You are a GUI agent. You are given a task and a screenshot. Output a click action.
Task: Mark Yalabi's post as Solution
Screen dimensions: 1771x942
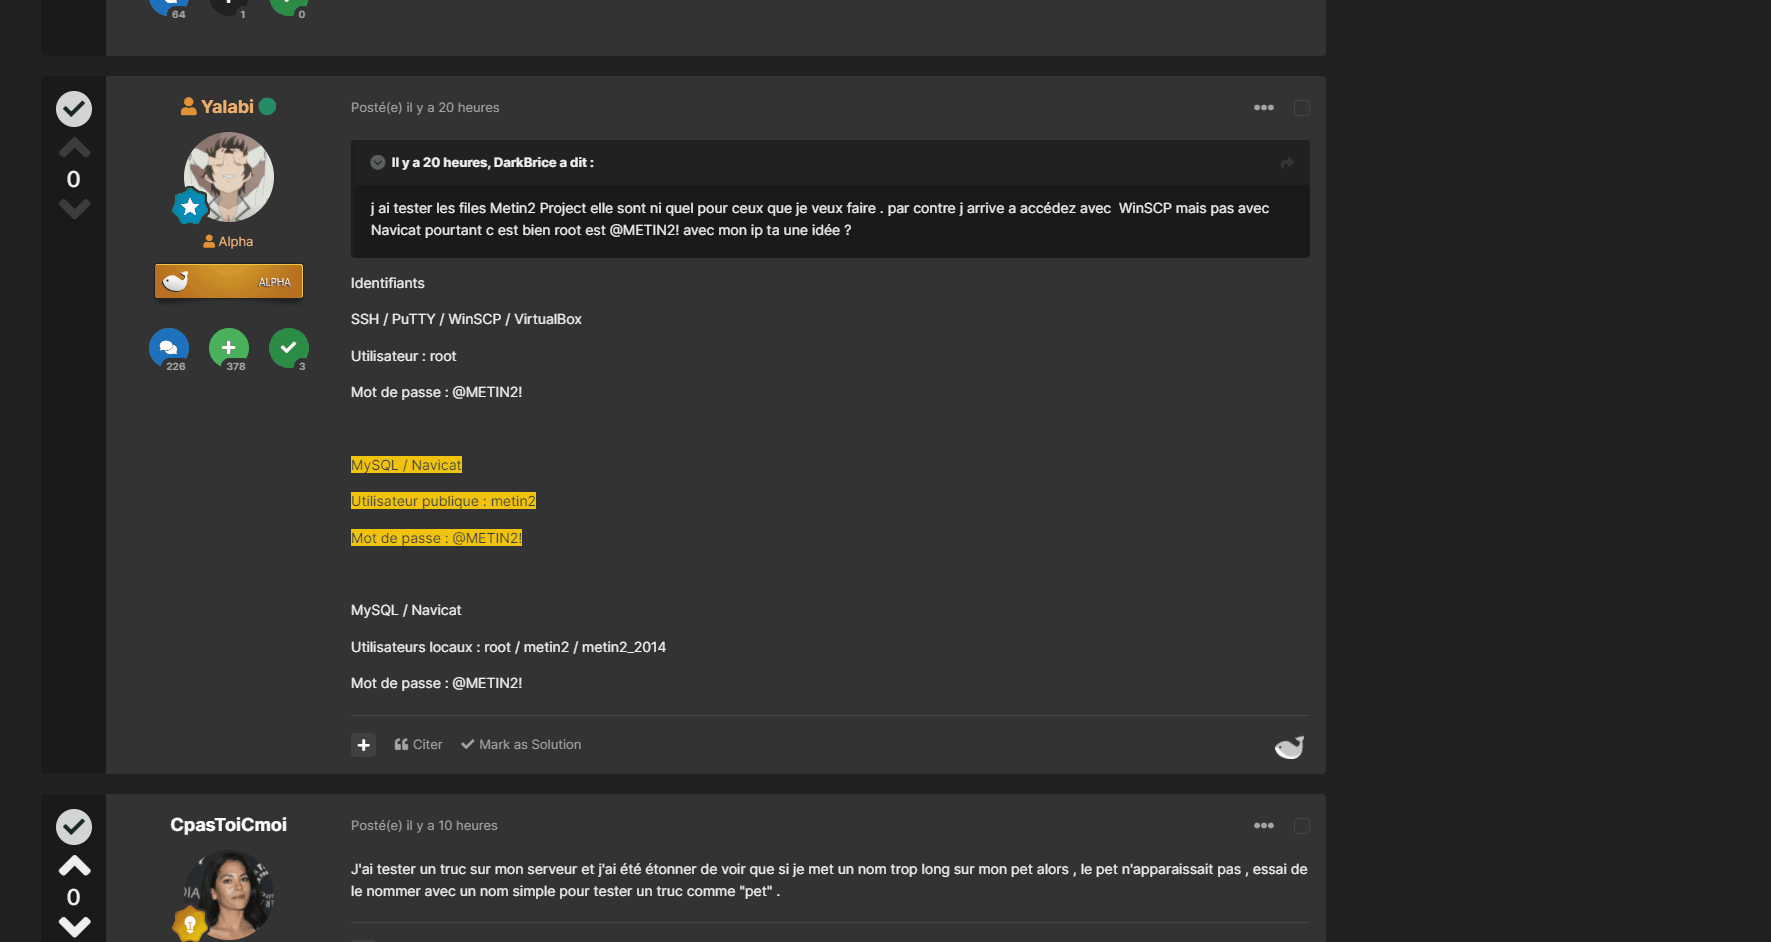click(x=521, y=745)
